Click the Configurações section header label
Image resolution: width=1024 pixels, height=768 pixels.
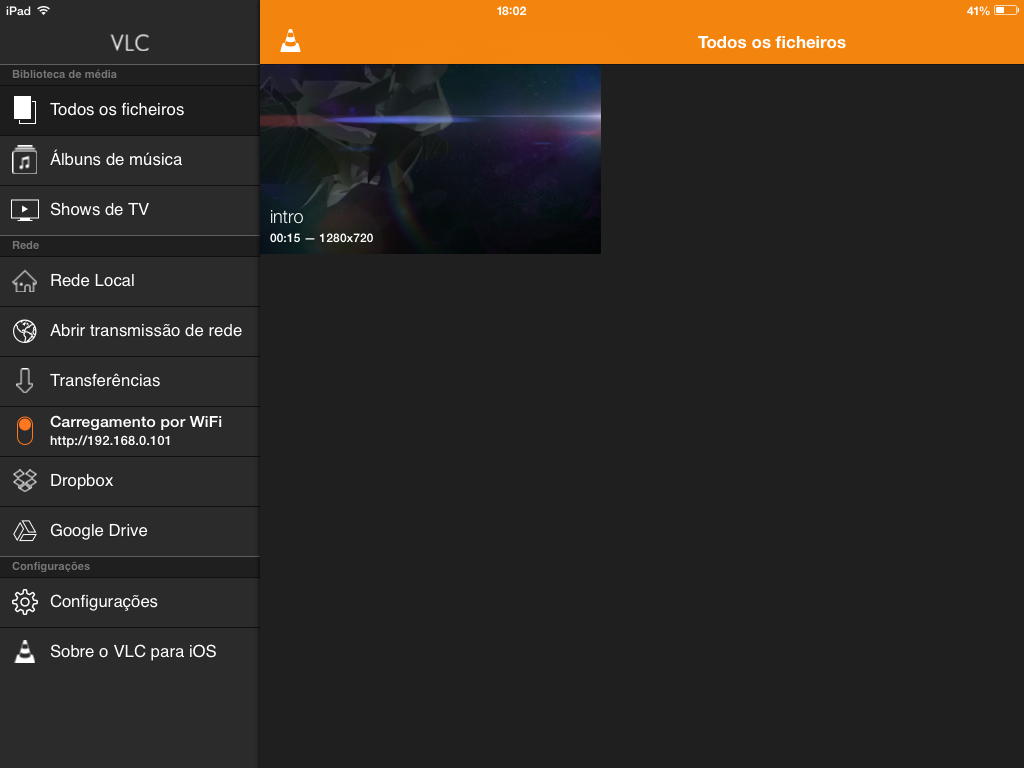coord(51,566)
